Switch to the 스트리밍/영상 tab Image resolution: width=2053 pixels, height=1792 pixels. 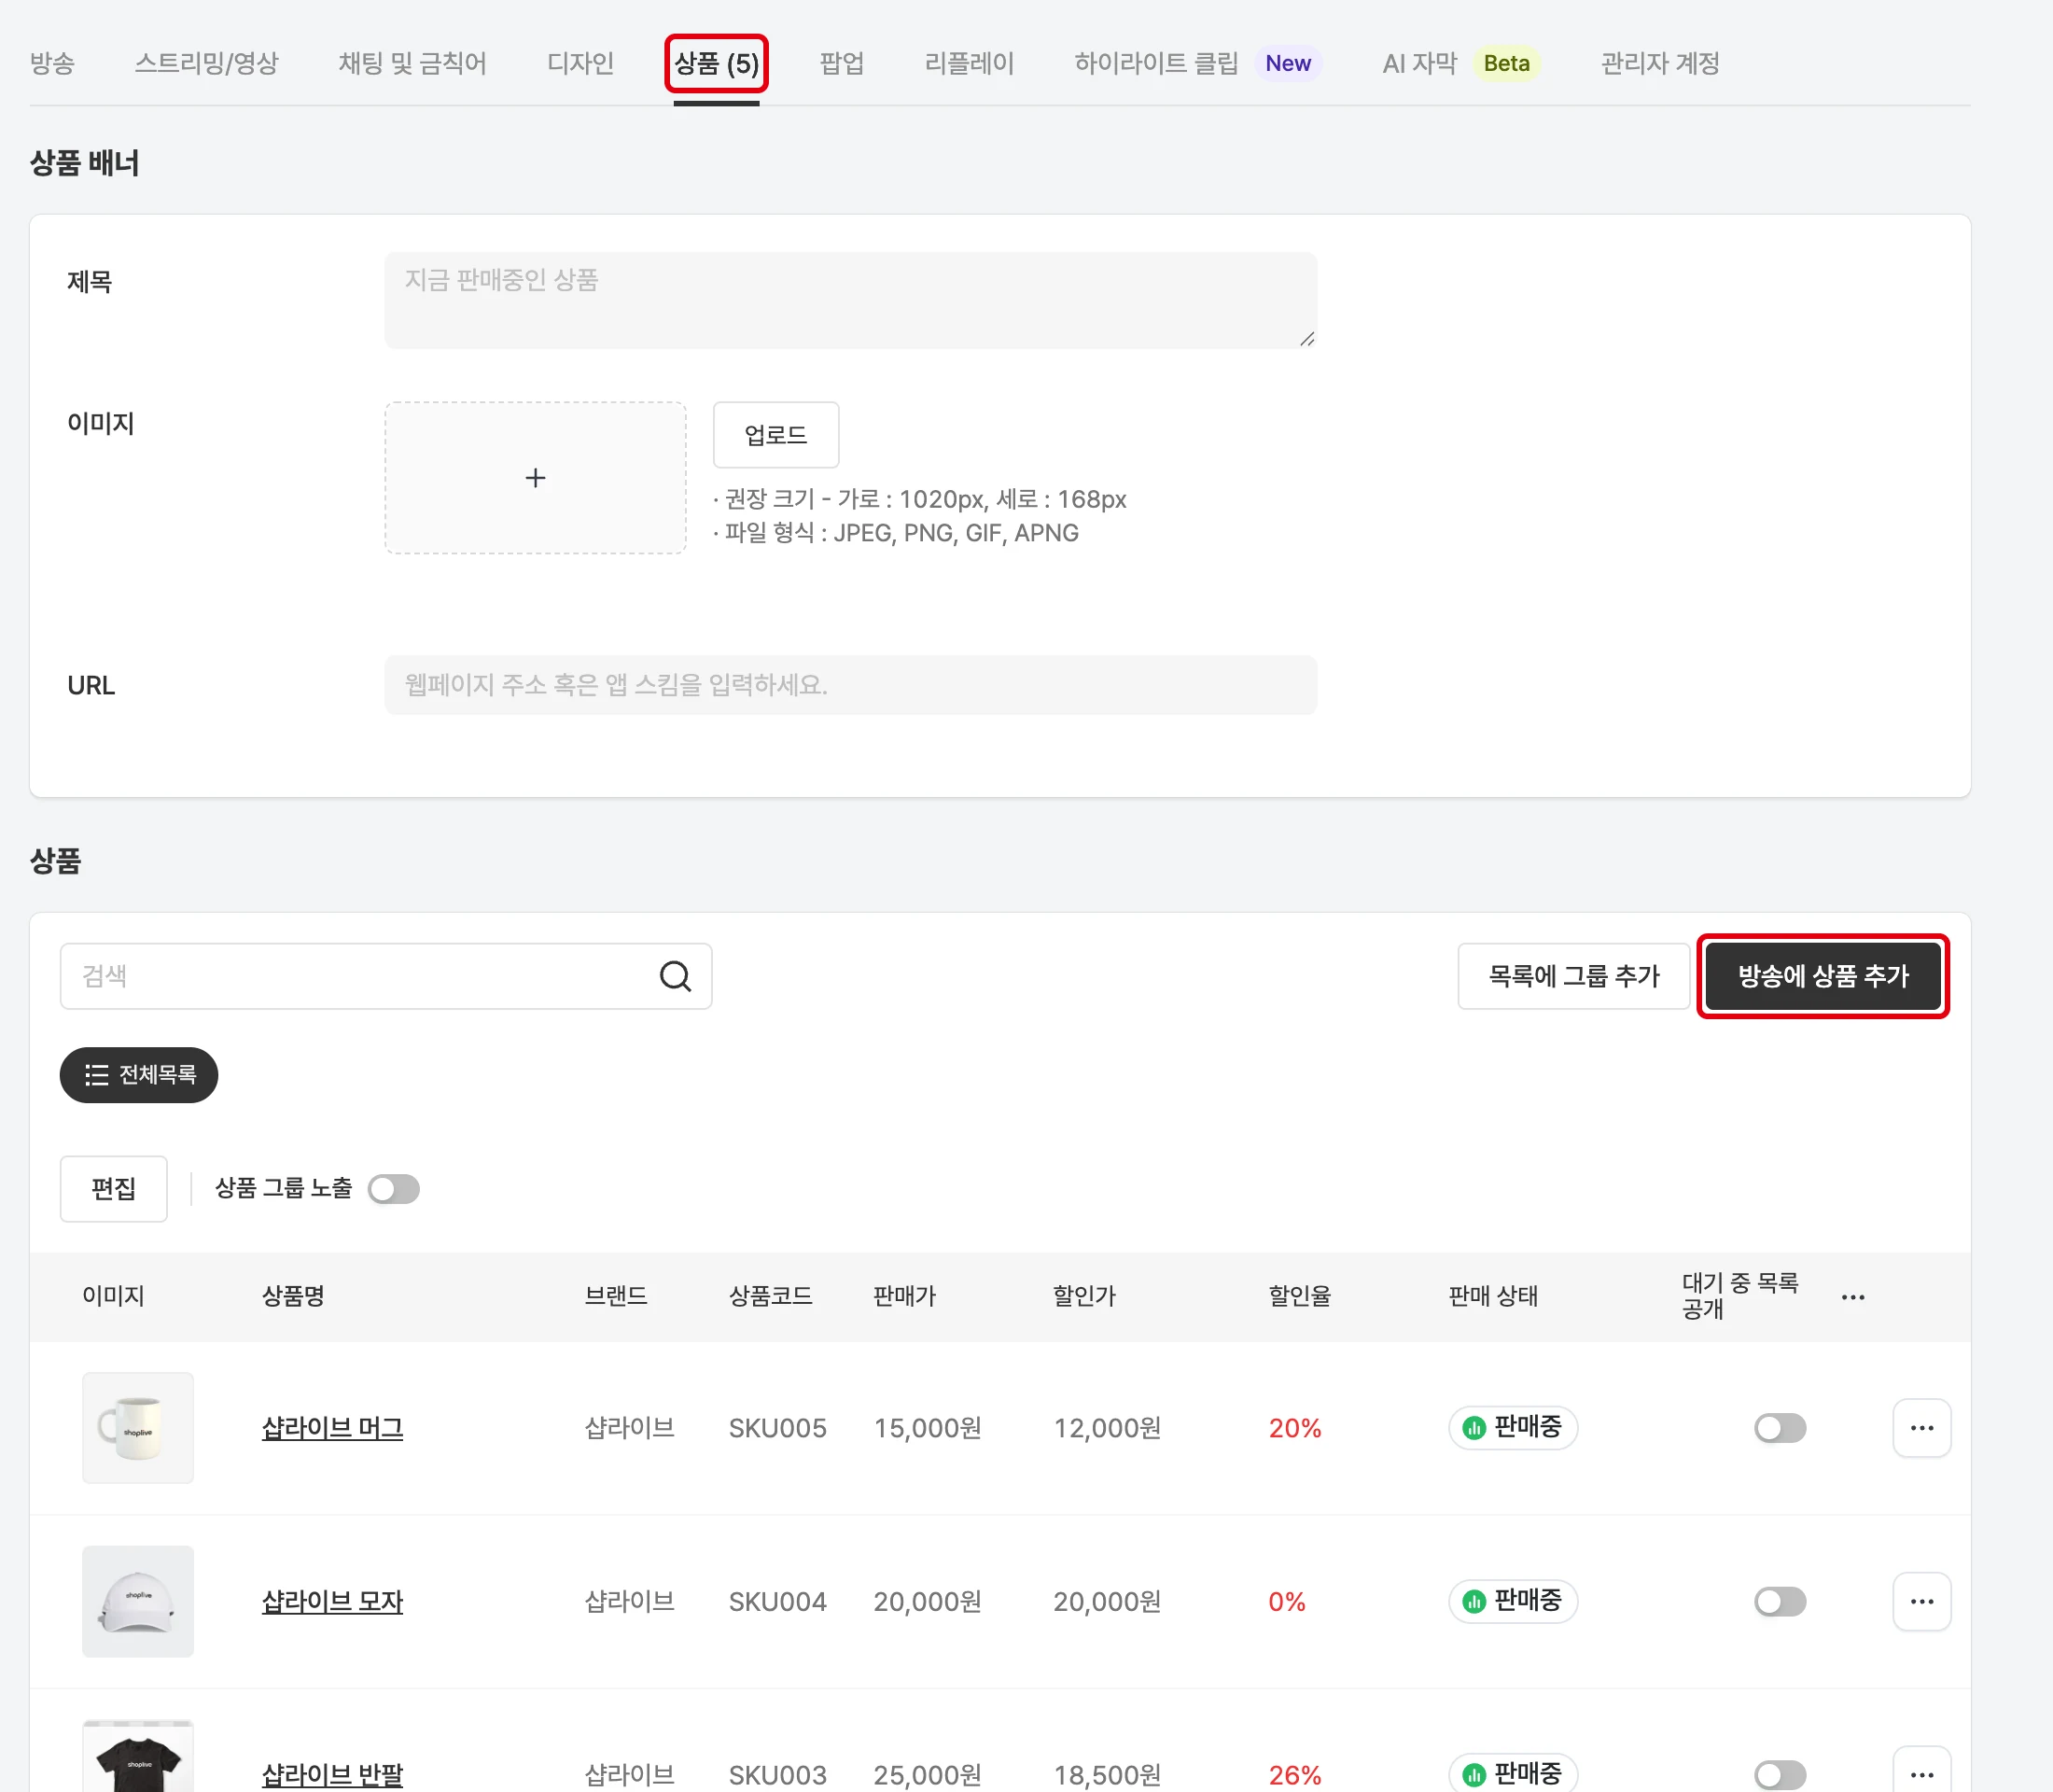[x=206, y=63]
